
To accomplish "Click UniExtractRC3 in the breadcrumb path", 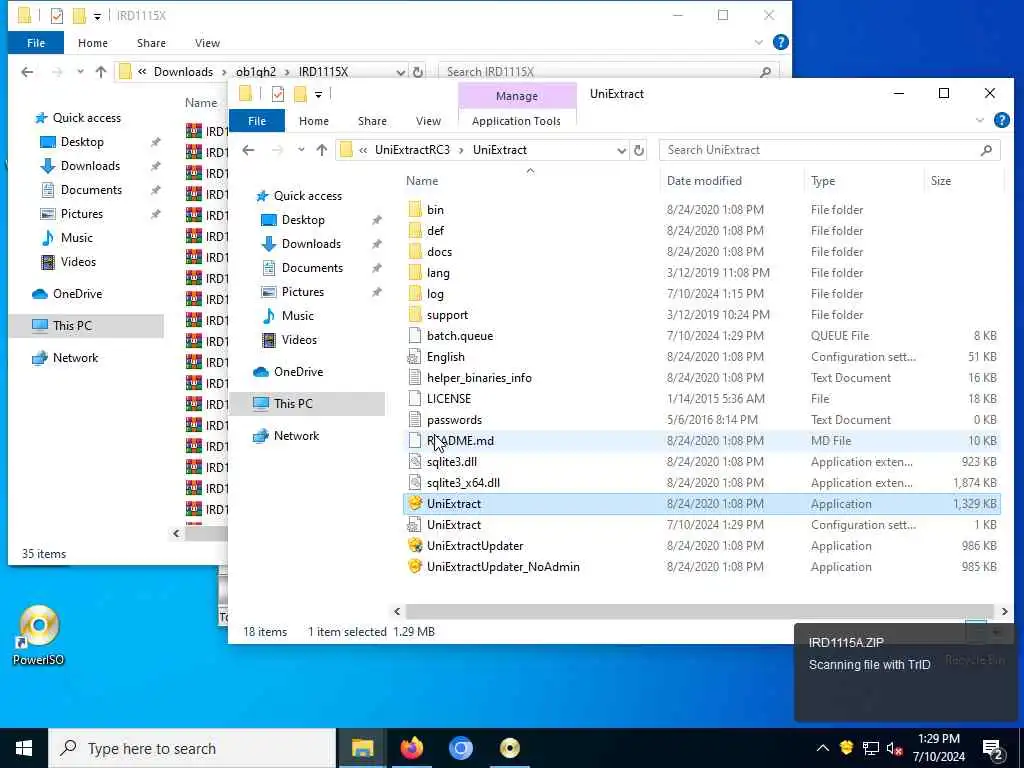I will pos(412,150).
